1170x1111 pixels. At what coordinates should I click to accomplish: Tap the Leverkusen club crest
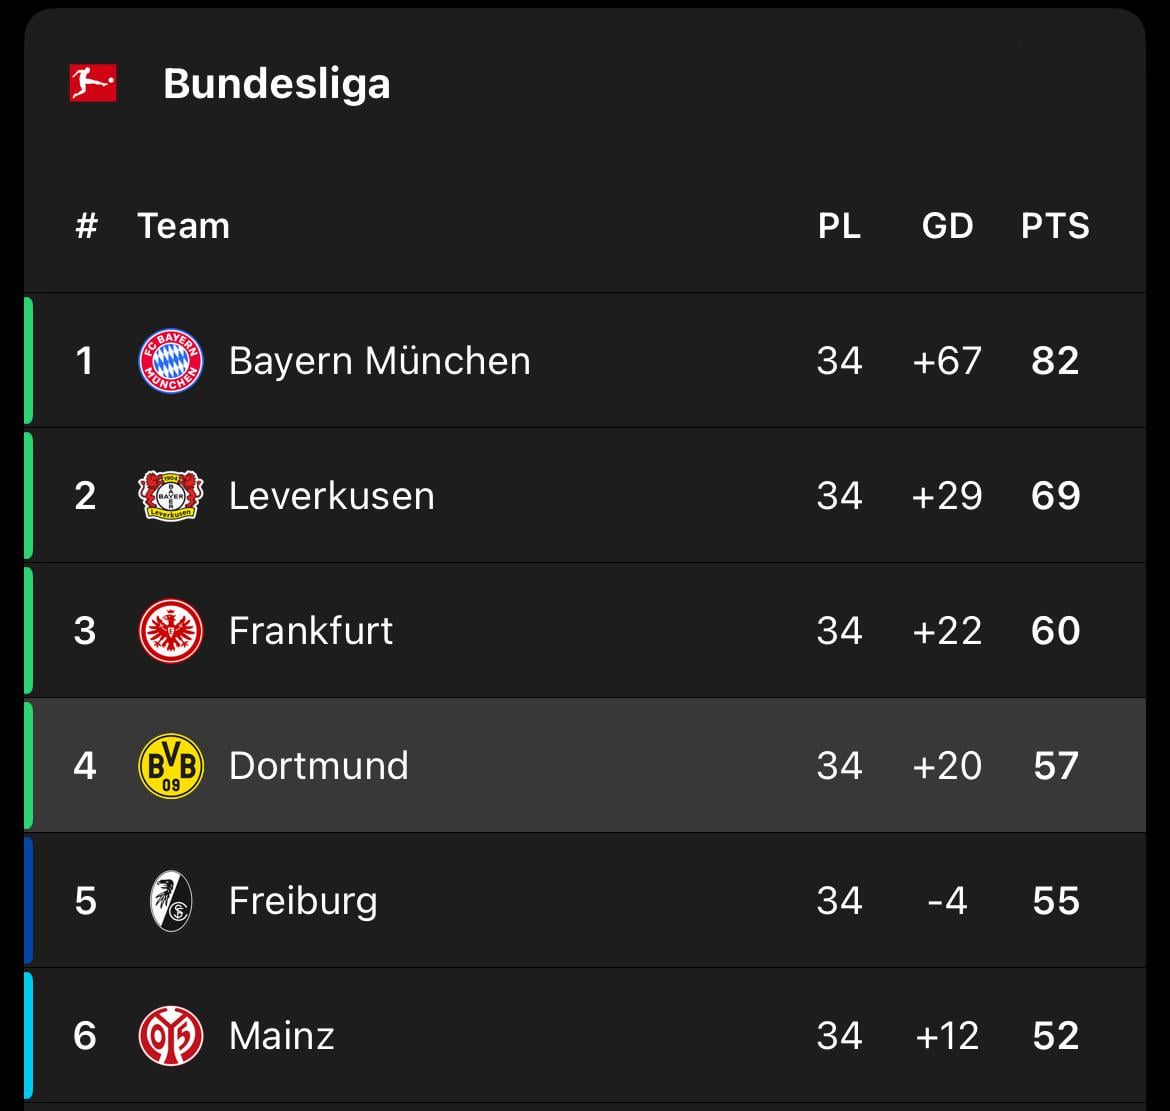[x=170, y=496]
